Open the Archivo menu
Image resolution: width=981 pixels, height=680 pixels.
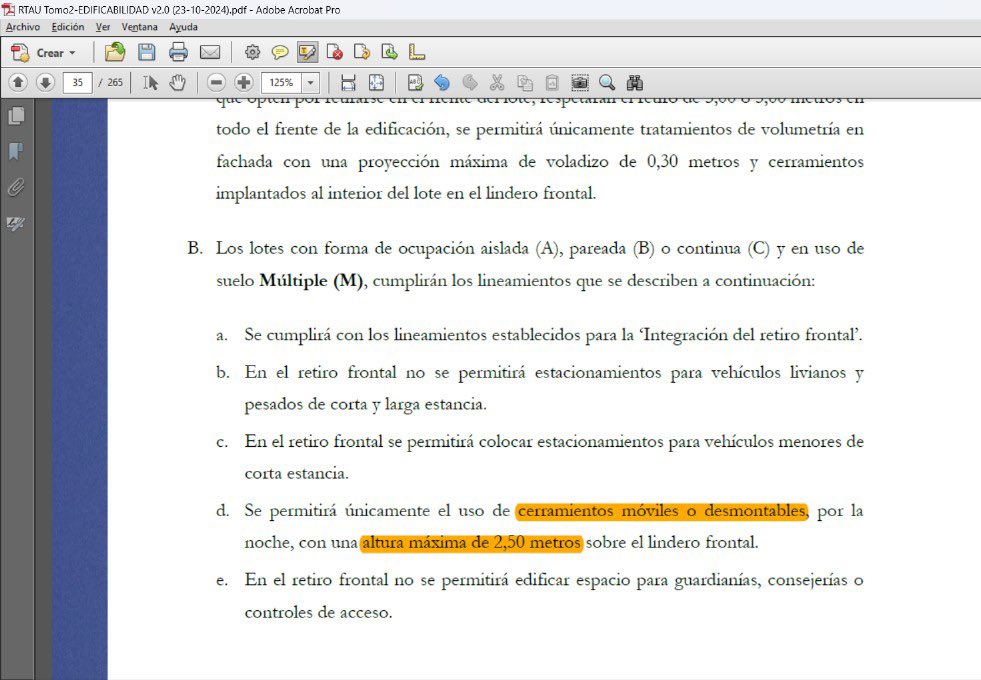[x=23, y=27]
